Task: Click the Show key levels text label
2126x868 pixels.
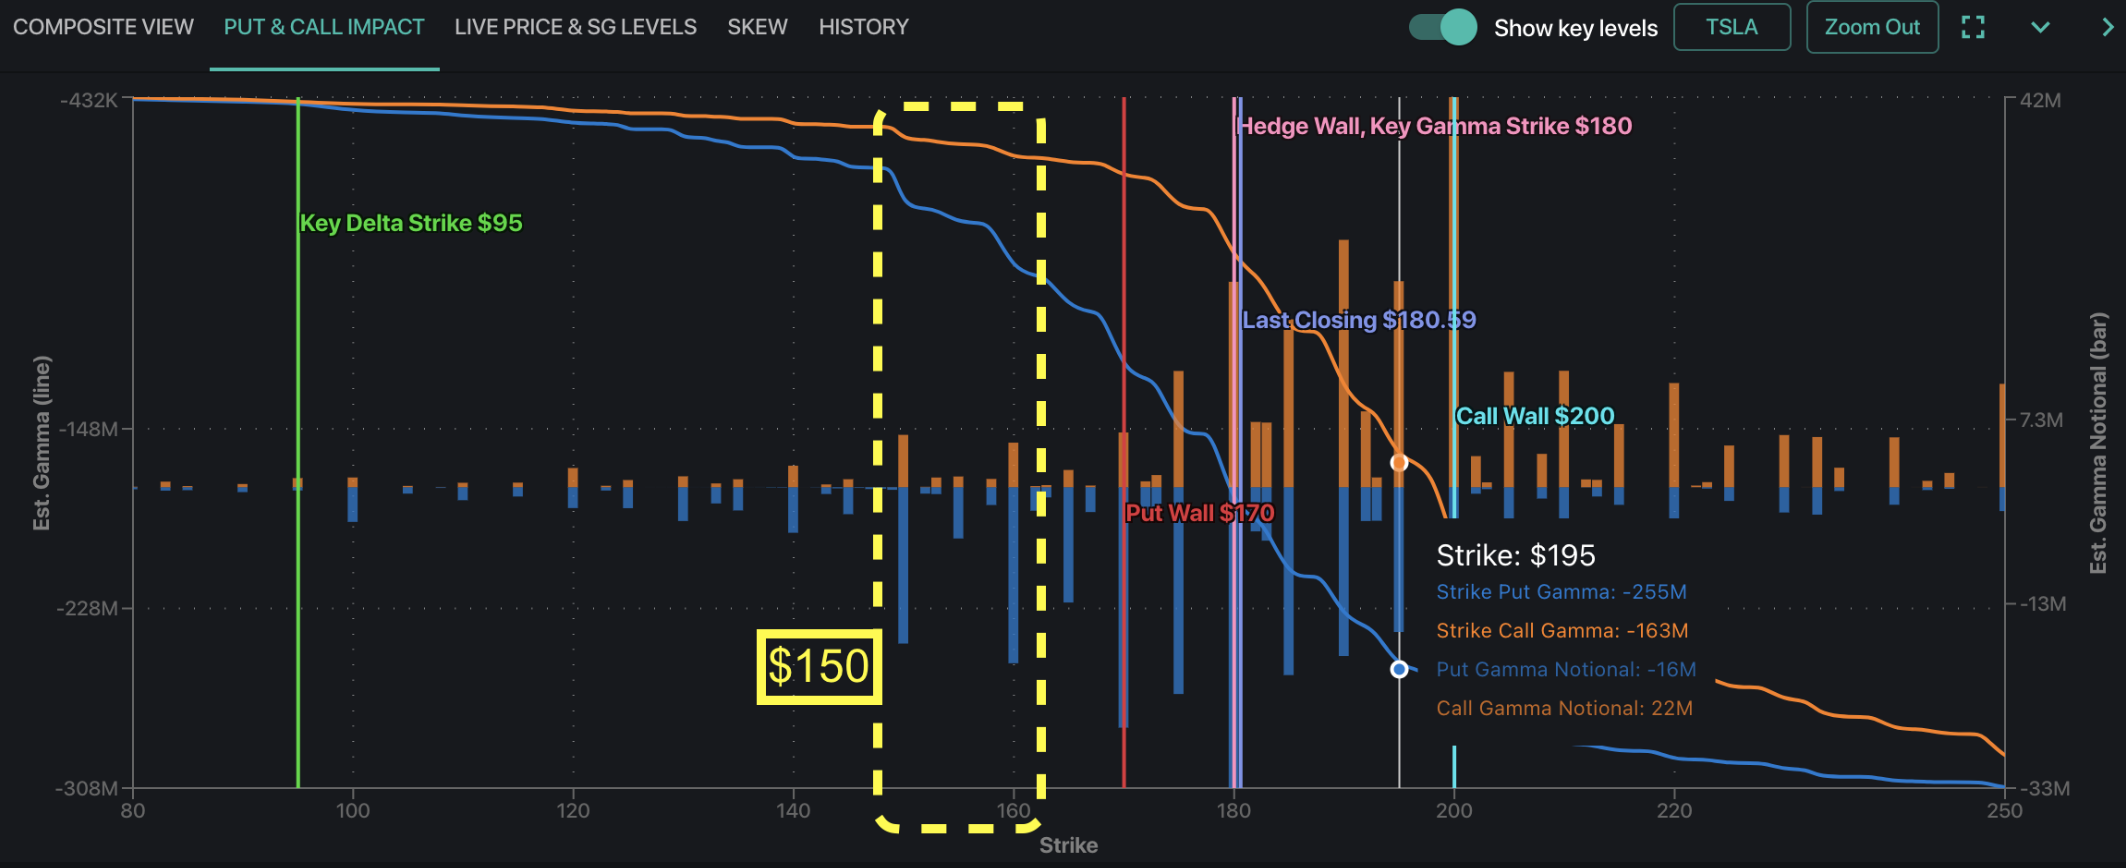Action: point(1575,28)
